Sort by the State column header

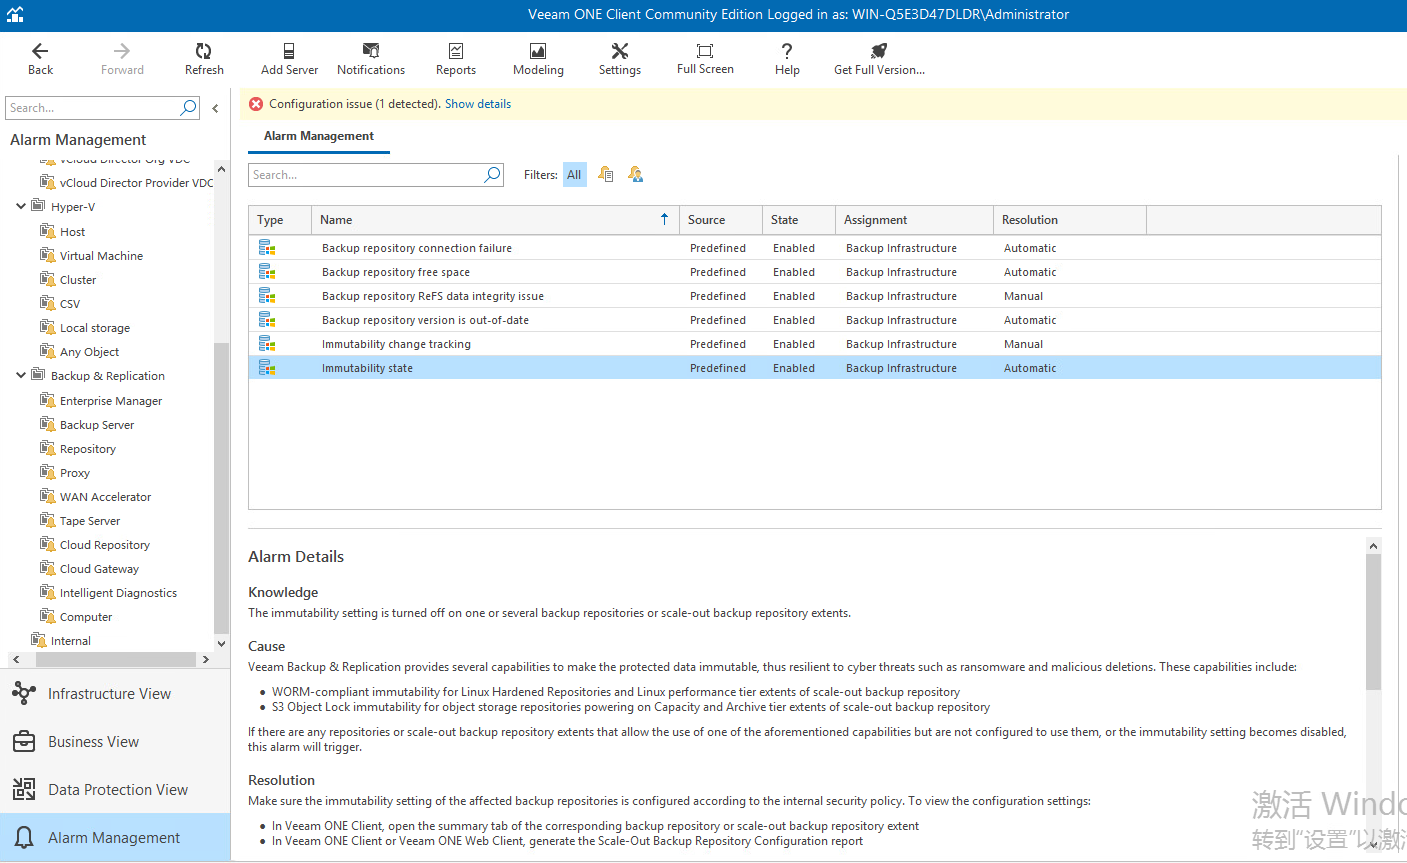click(x=798, y=220)
